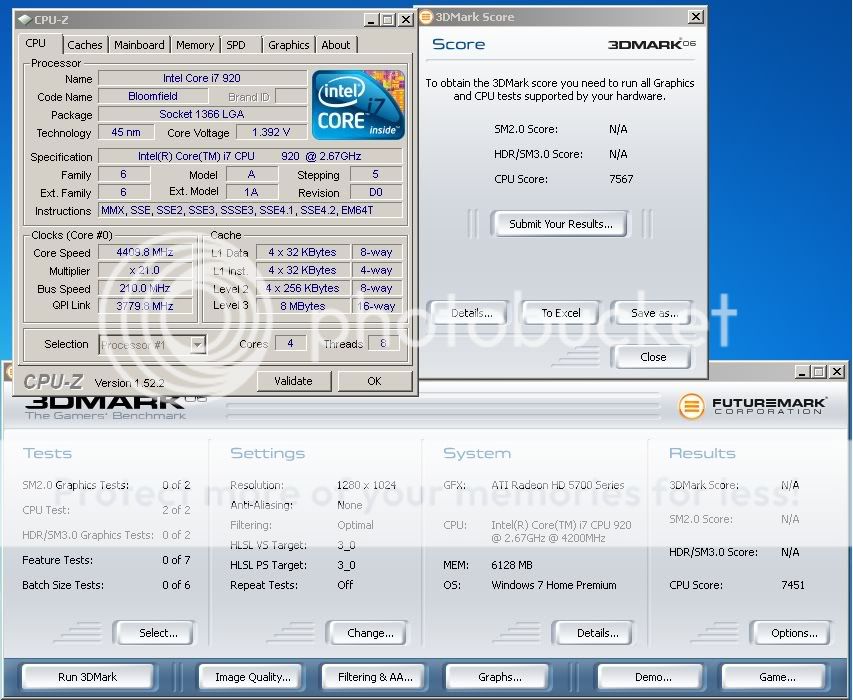853x700 pixels.
Task: Select the Graphics tab in CPU-Z
Action: 288,45
